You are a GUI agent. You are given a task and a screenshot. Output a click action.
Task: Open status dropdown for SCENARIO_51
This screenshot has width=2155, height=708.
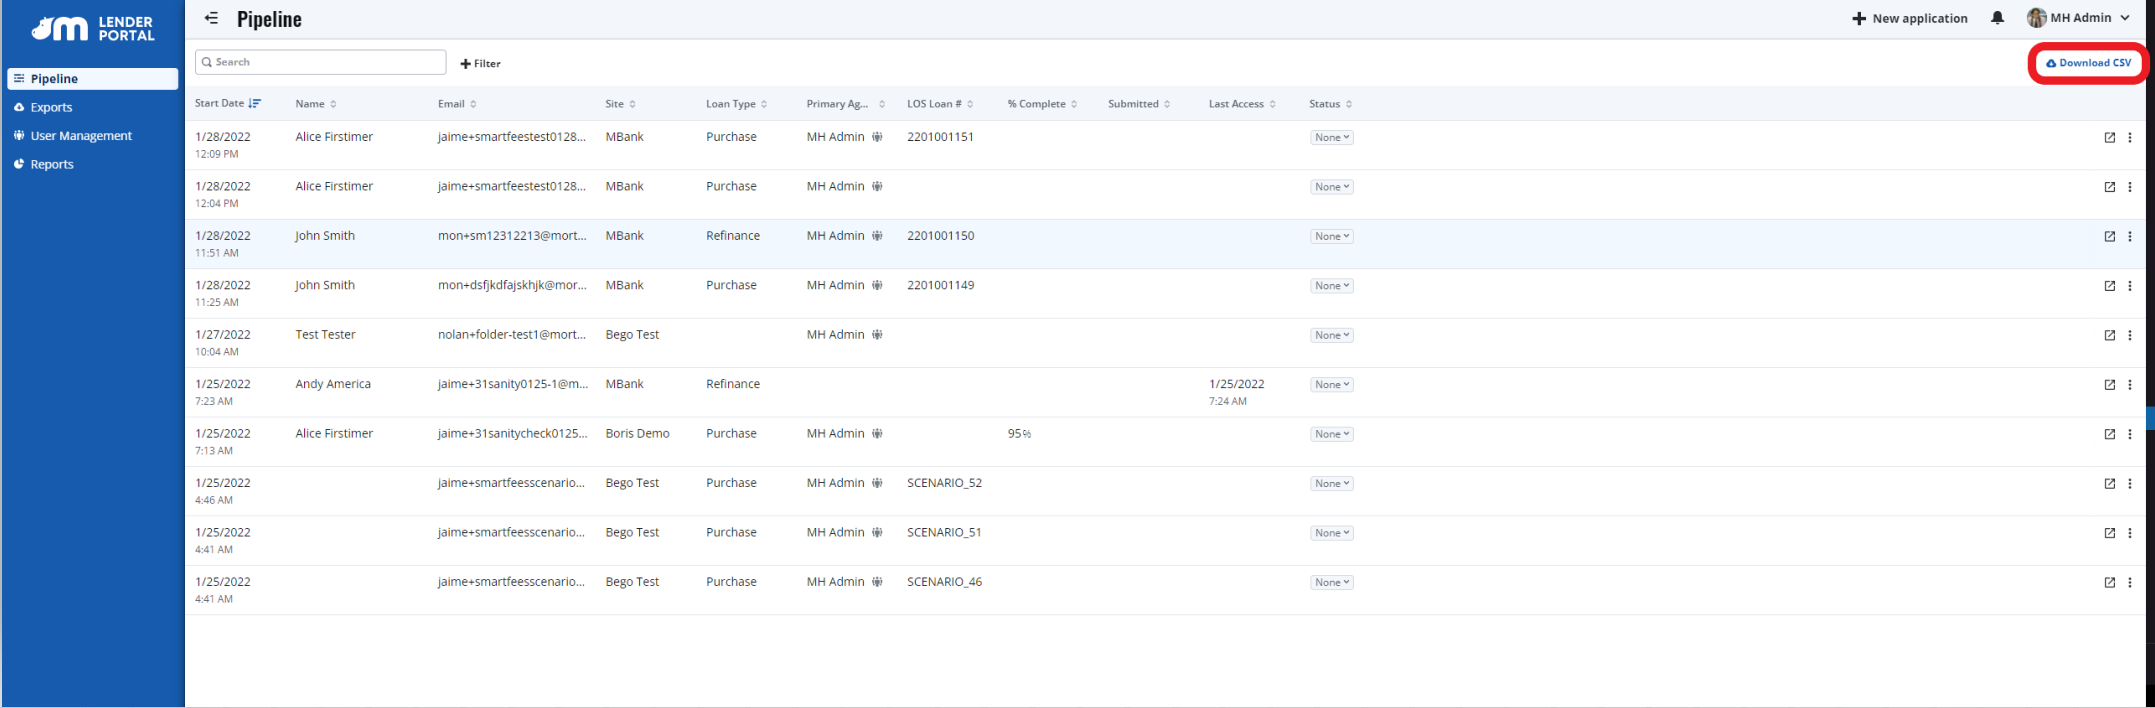click(x=1332, y=533)
